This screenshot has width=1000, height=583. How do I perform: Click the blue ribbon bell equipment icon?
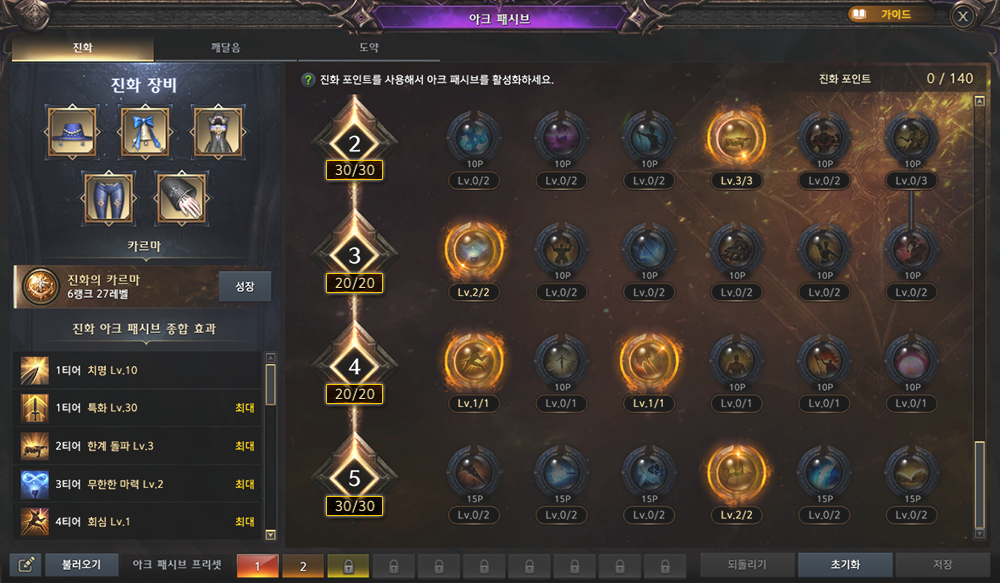pos(145,133)
